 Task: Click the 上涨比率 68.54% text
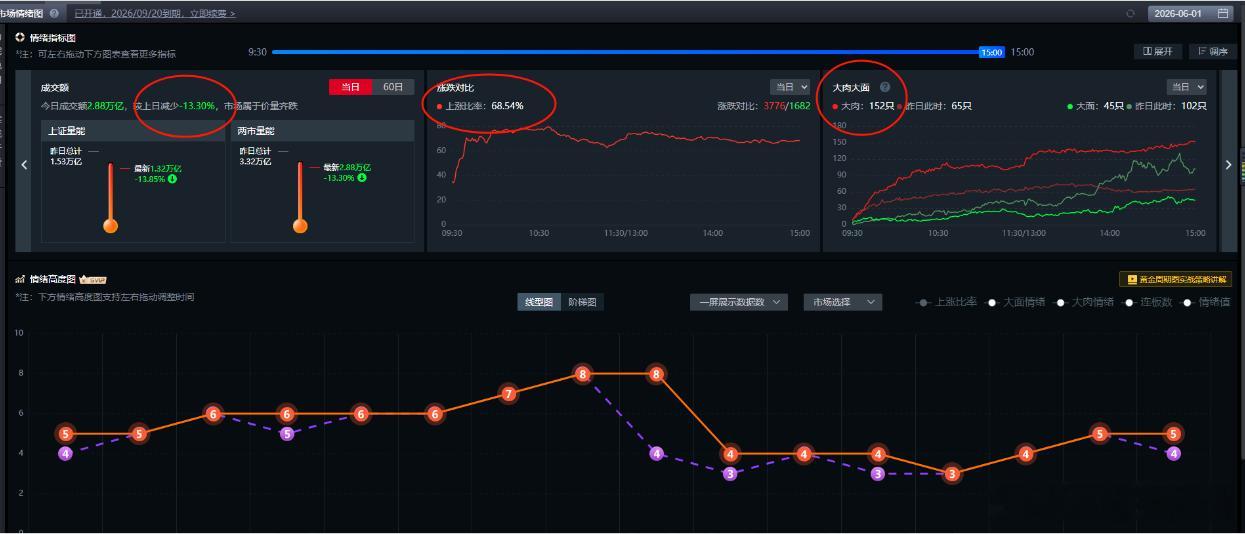tap(484, 105)
